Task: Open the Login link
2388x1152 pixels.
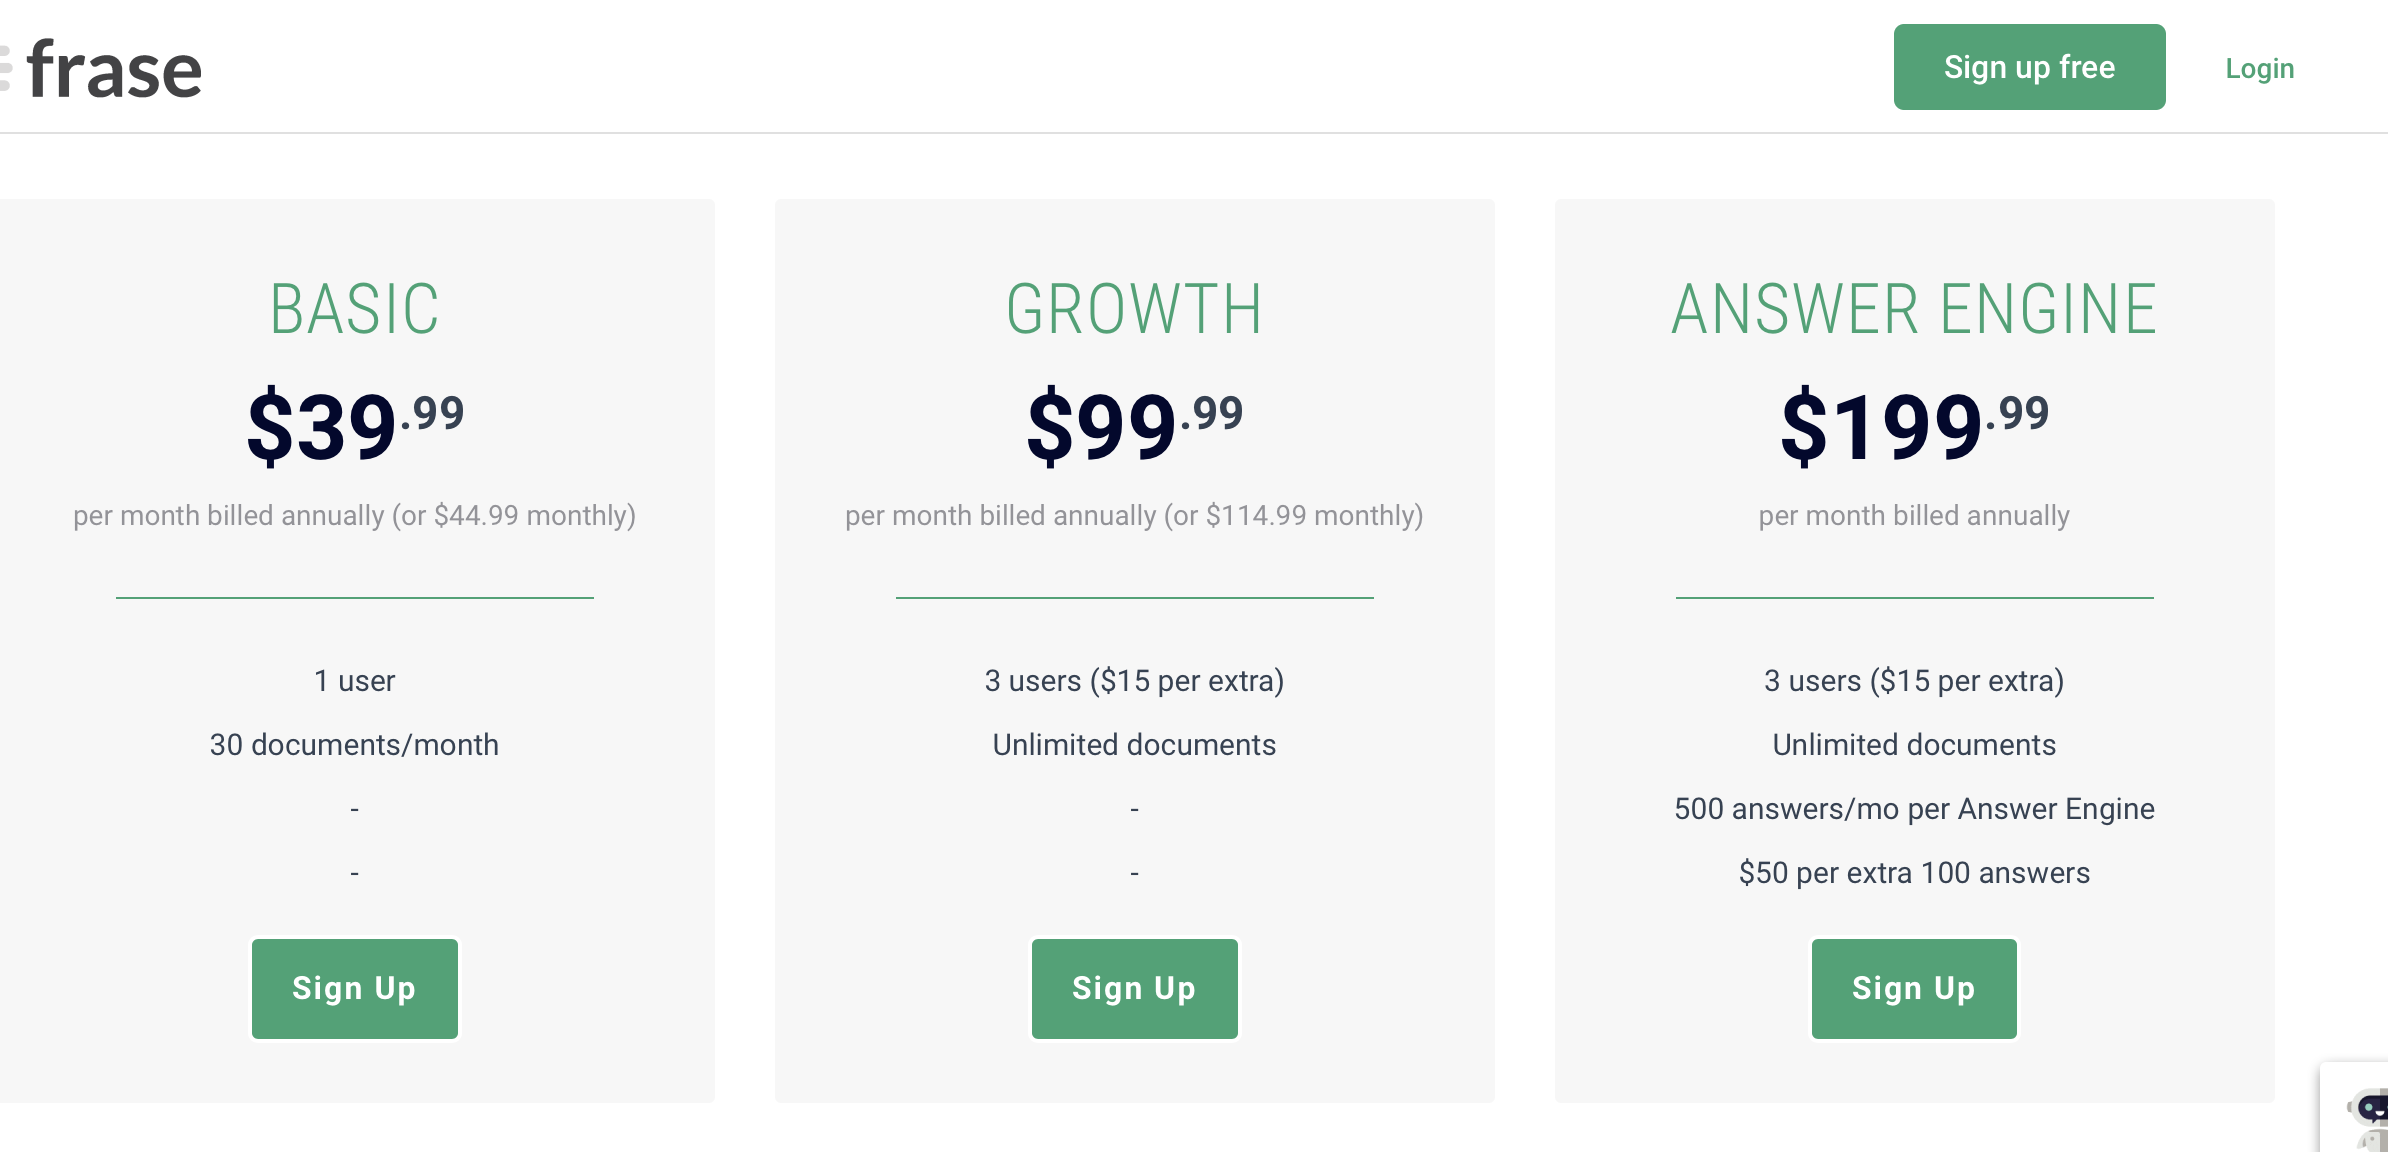Action: [x=2259, y=68]
